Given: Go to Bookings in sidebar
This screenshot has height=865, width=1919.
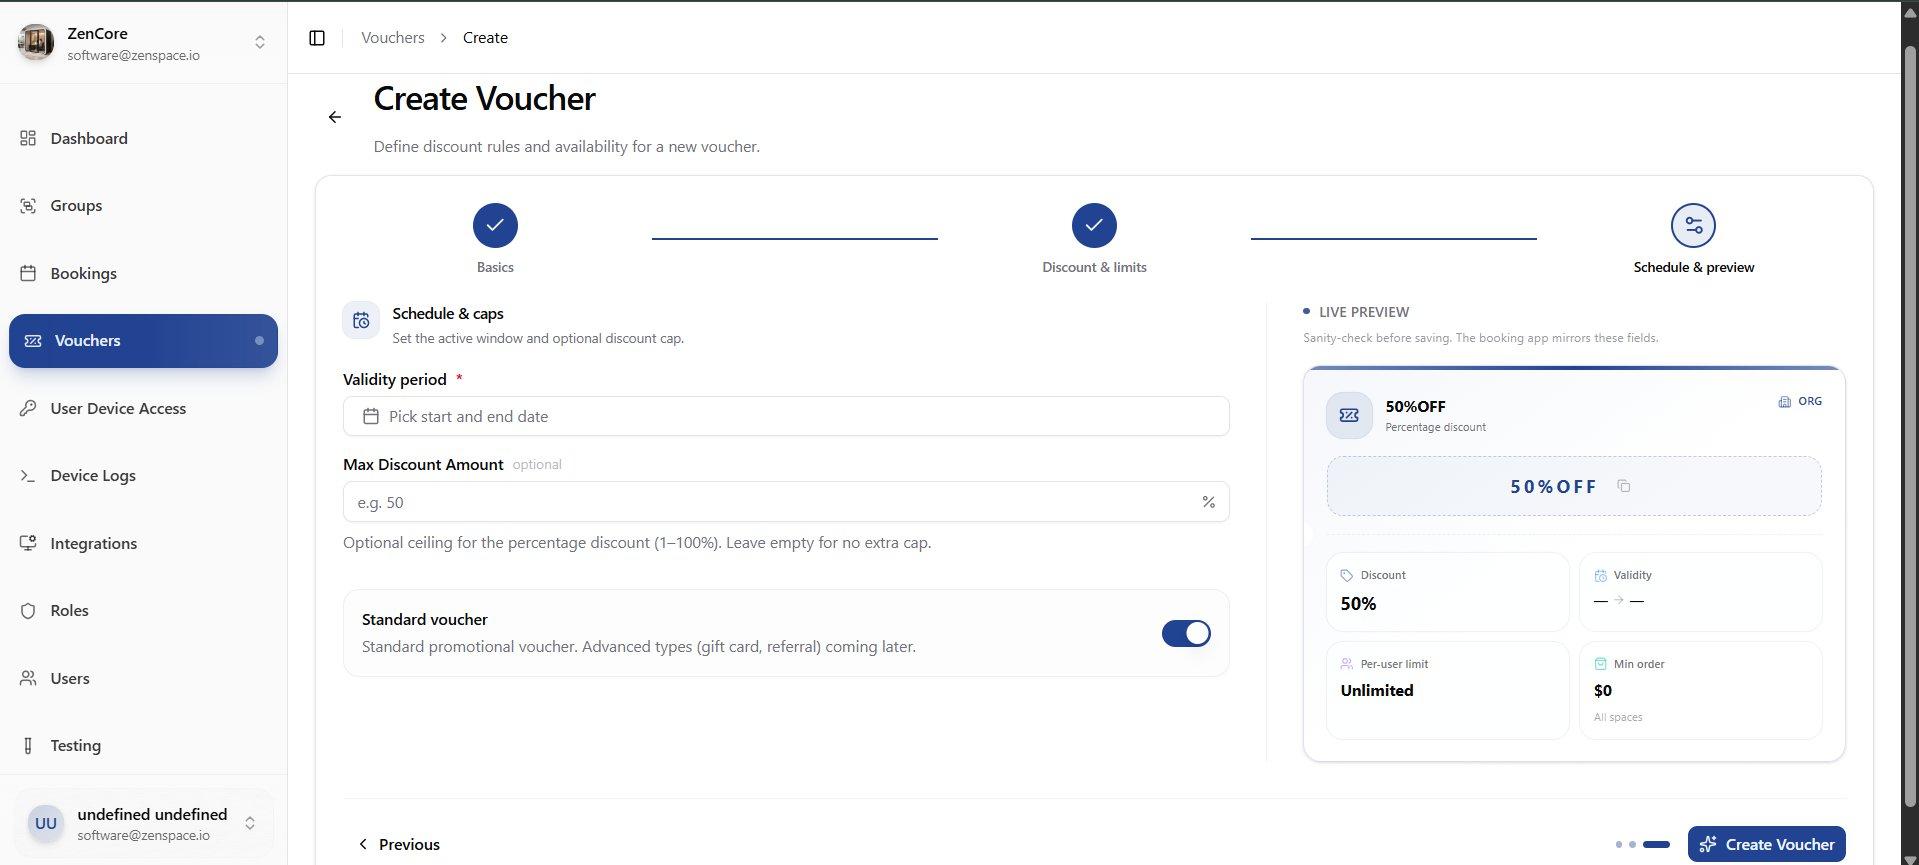Looking at the screenshot, I should [x=143, y=273].
